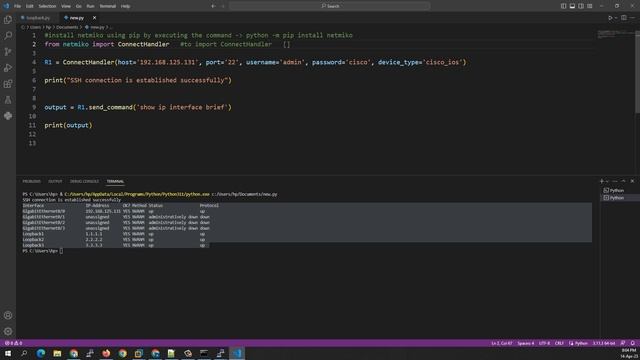Toggle secondary side bar visibility
The height and width of the screenshot is (360, 640).
581,6
